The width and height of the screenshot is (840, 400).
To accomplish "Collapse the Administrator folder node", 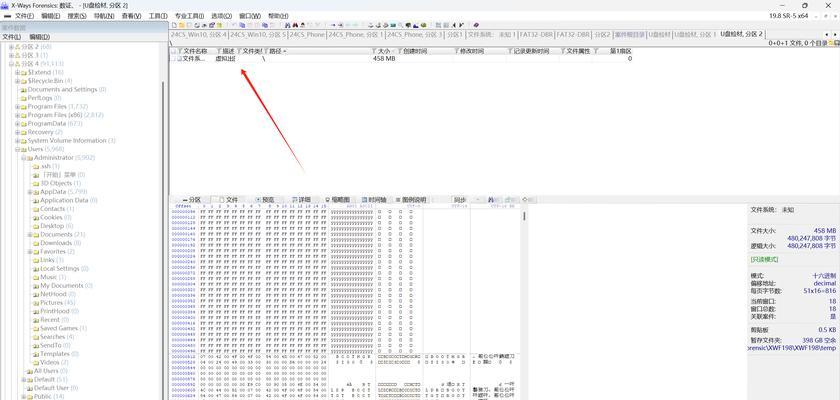I will point(24,158).
